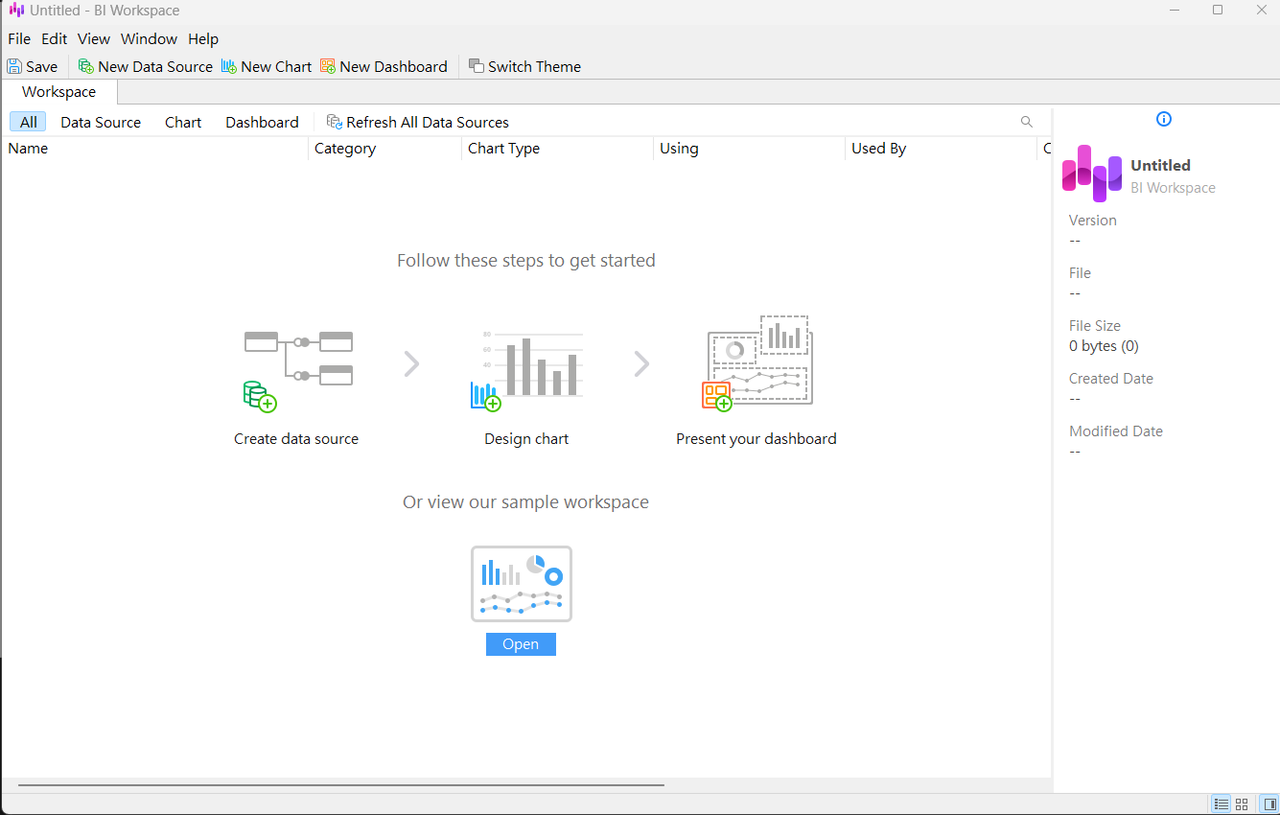Click 'Or view our sample workspace' text
Viewport: 1280px width, 815px height.
(x=526, y=502)
